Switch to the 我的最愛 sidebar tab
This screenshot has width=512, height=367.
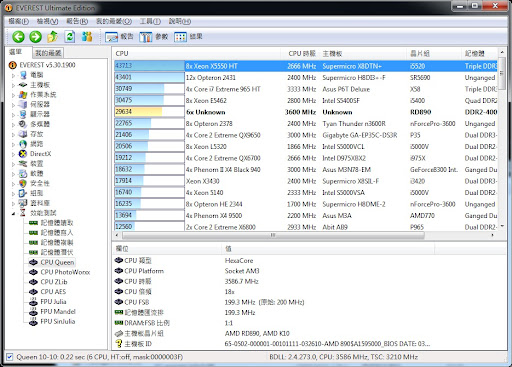coord(48,53)
